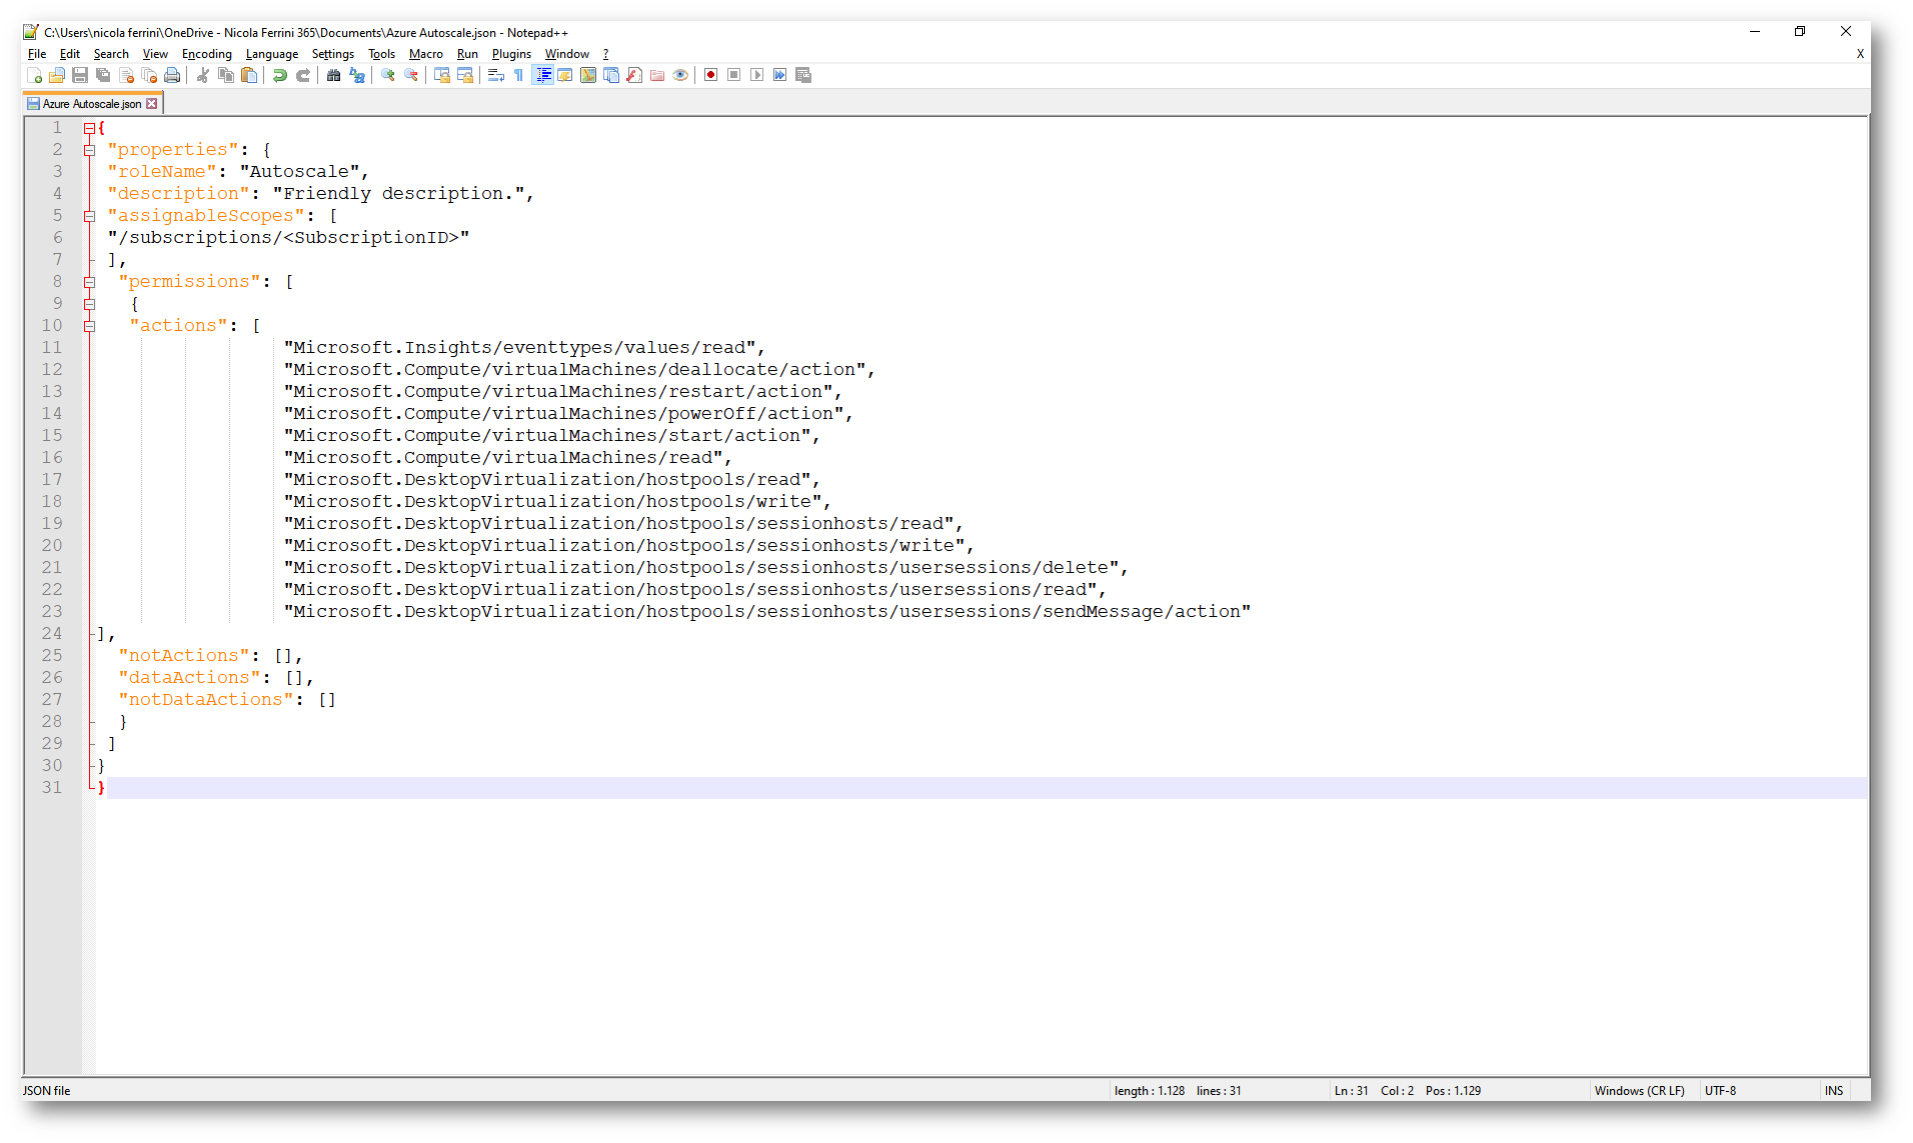Open the Function List panel icon
This screenshot has width=1913, height=1143.
(x=634, y=75)
